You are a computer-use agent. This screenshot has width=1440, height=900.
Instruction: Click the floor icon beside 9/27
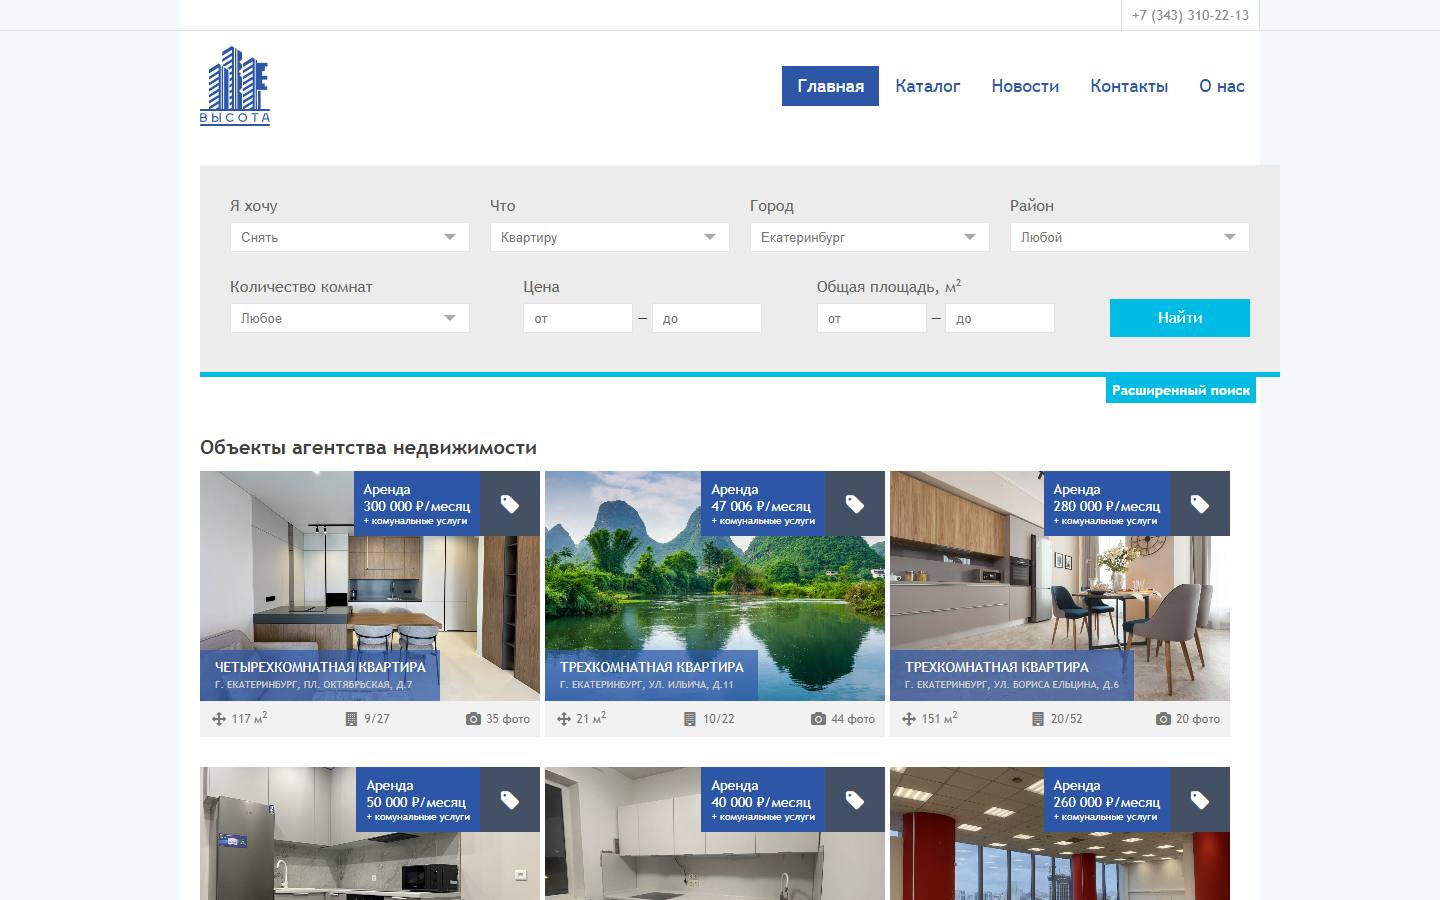tap(351, 719)
